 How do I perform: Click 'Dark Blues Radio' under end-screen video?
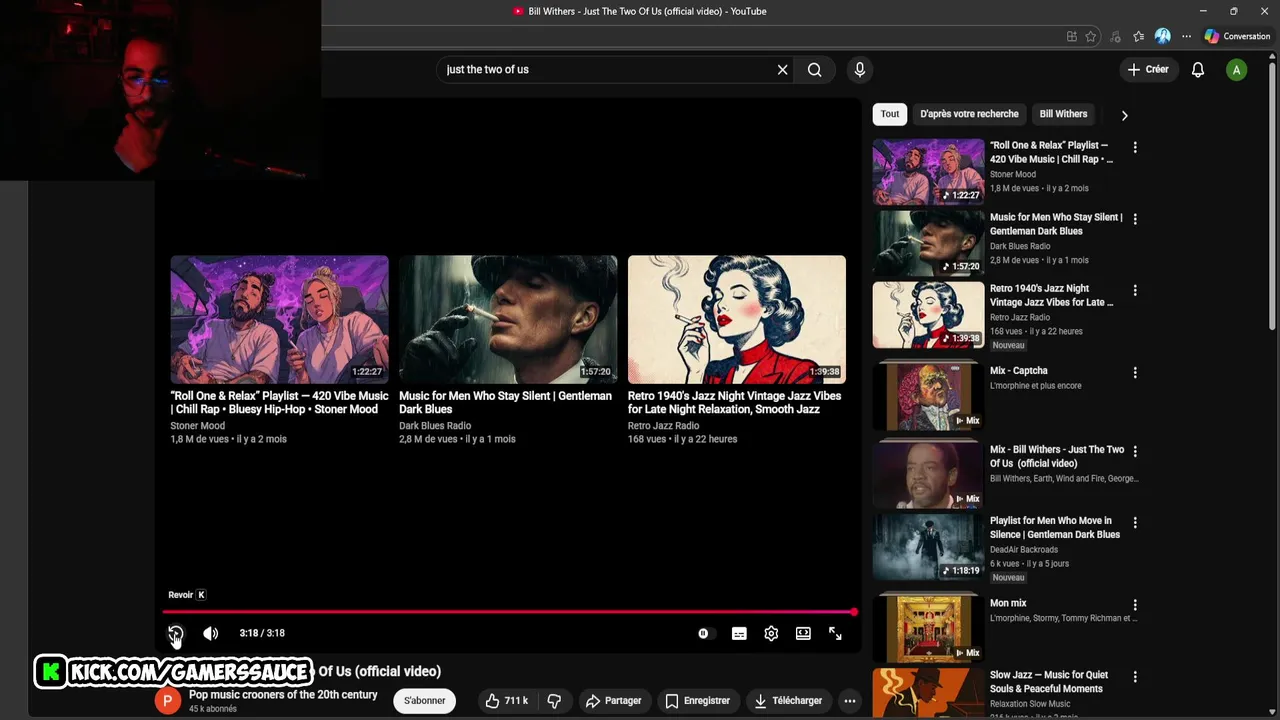click(435, 426)
